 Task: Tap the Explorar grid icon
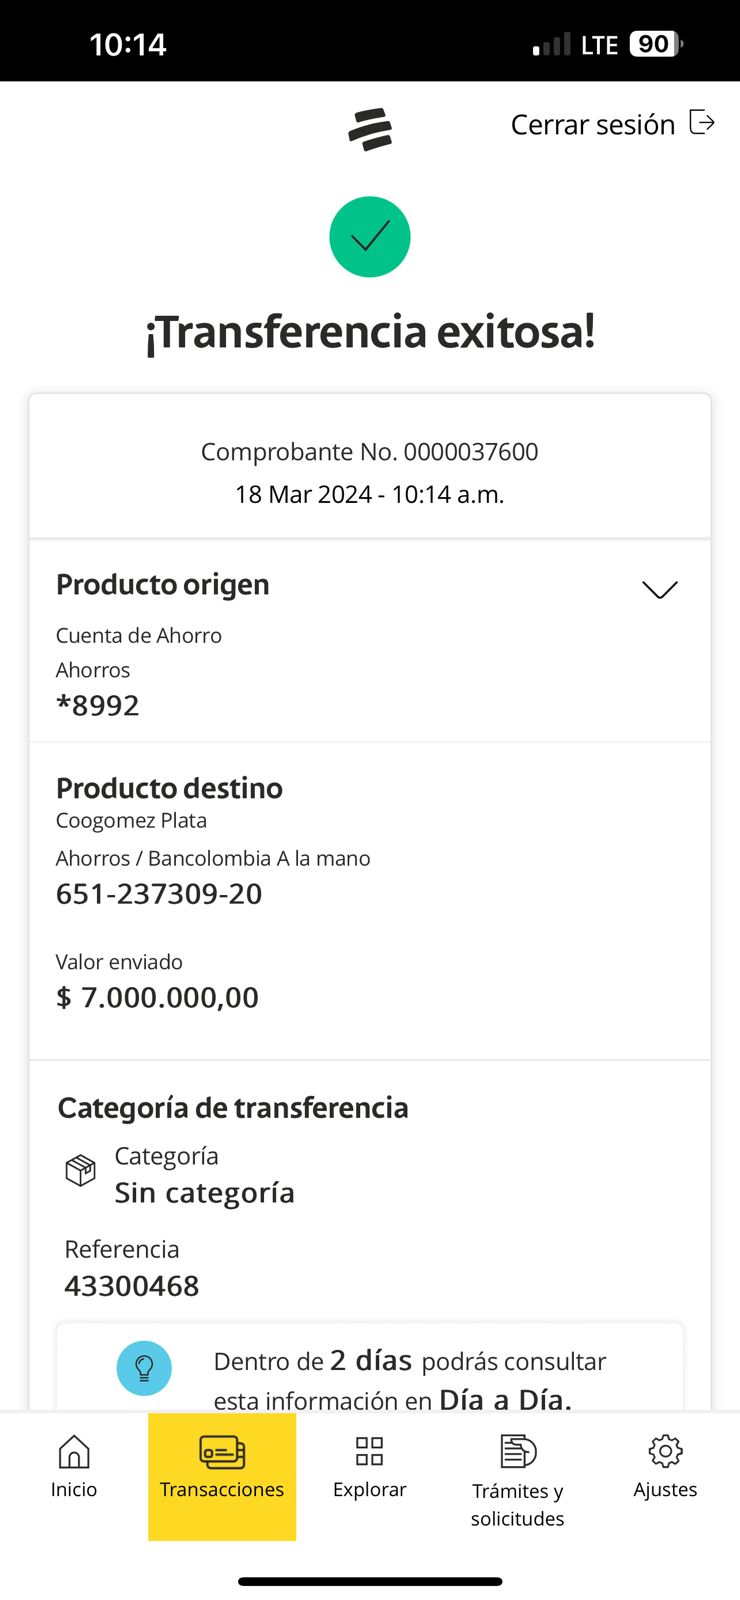pos(370,1451)
